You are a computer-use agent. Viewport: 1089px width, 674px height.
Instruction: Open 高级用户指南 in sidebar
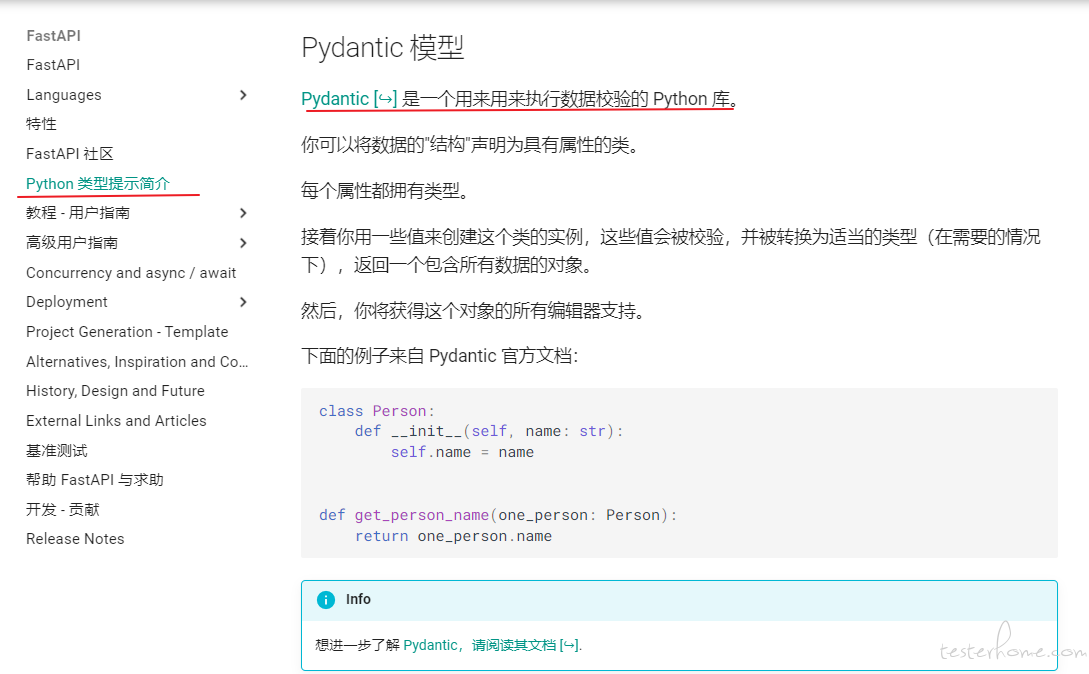click(72, 243)
